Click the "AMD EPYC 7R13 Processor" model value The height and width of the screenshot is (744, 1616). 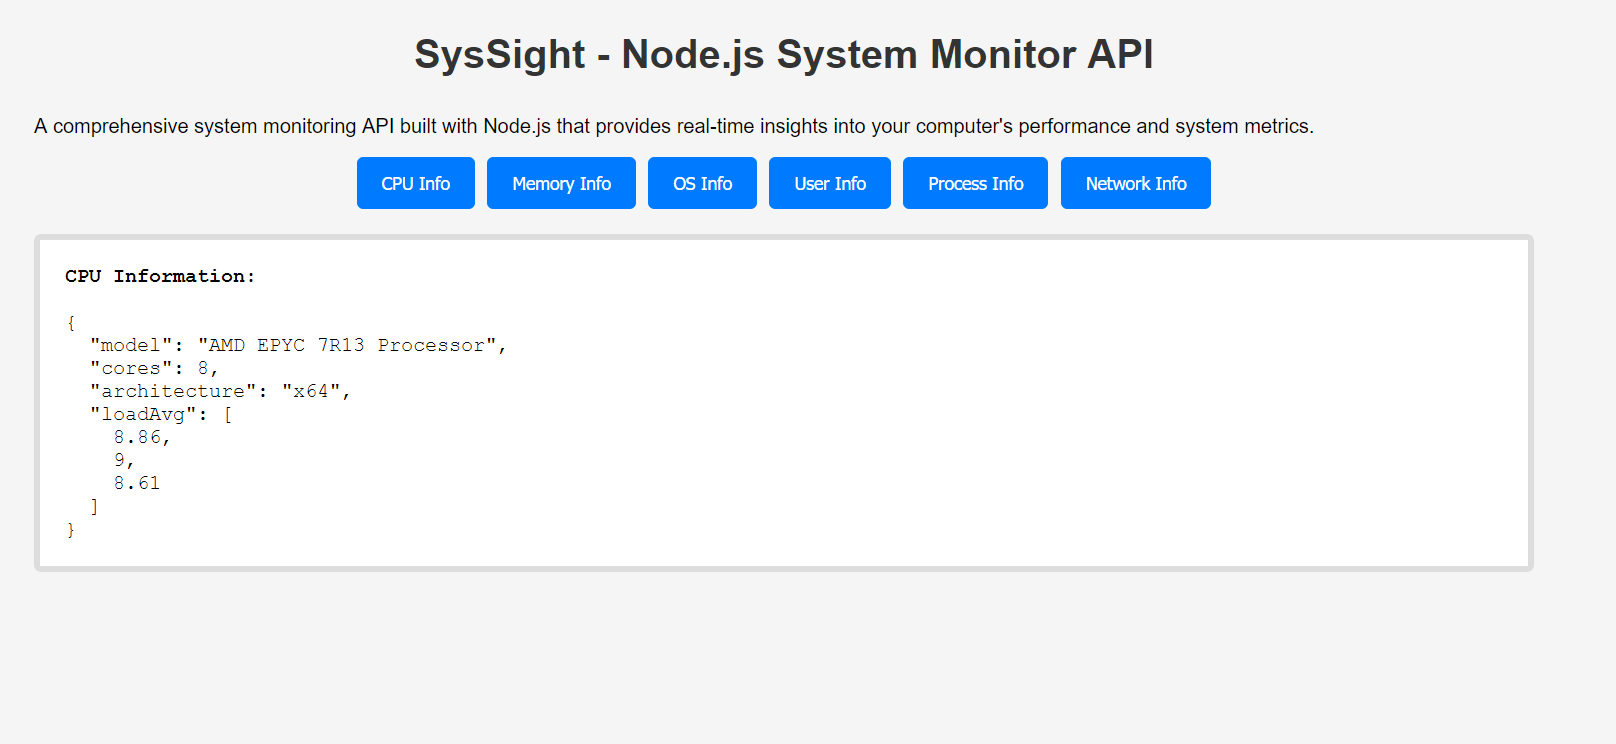[347, 345]
